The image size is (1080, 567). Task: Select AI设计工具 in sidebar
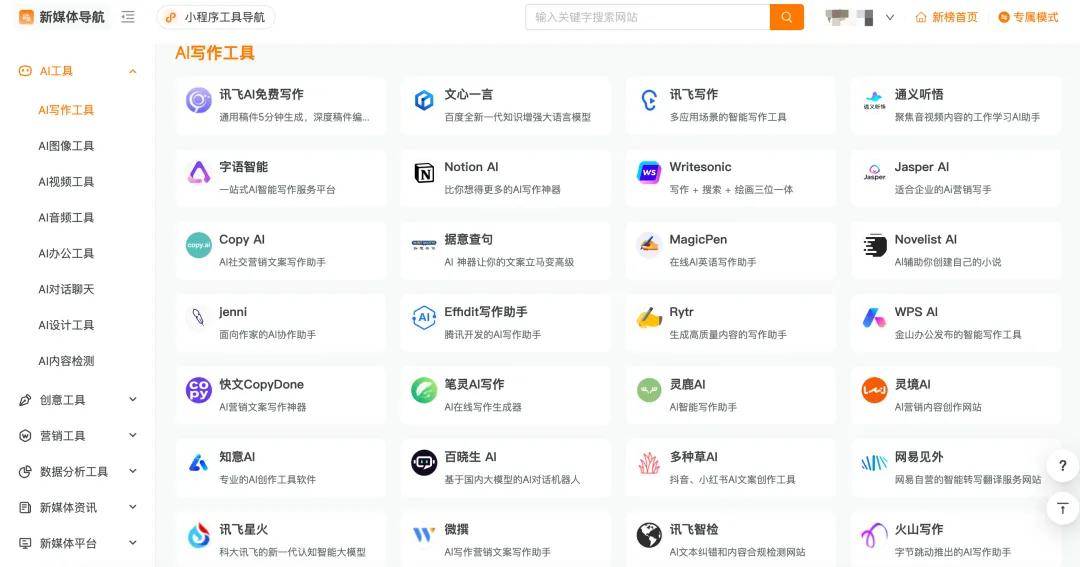(x=66, y=324)
